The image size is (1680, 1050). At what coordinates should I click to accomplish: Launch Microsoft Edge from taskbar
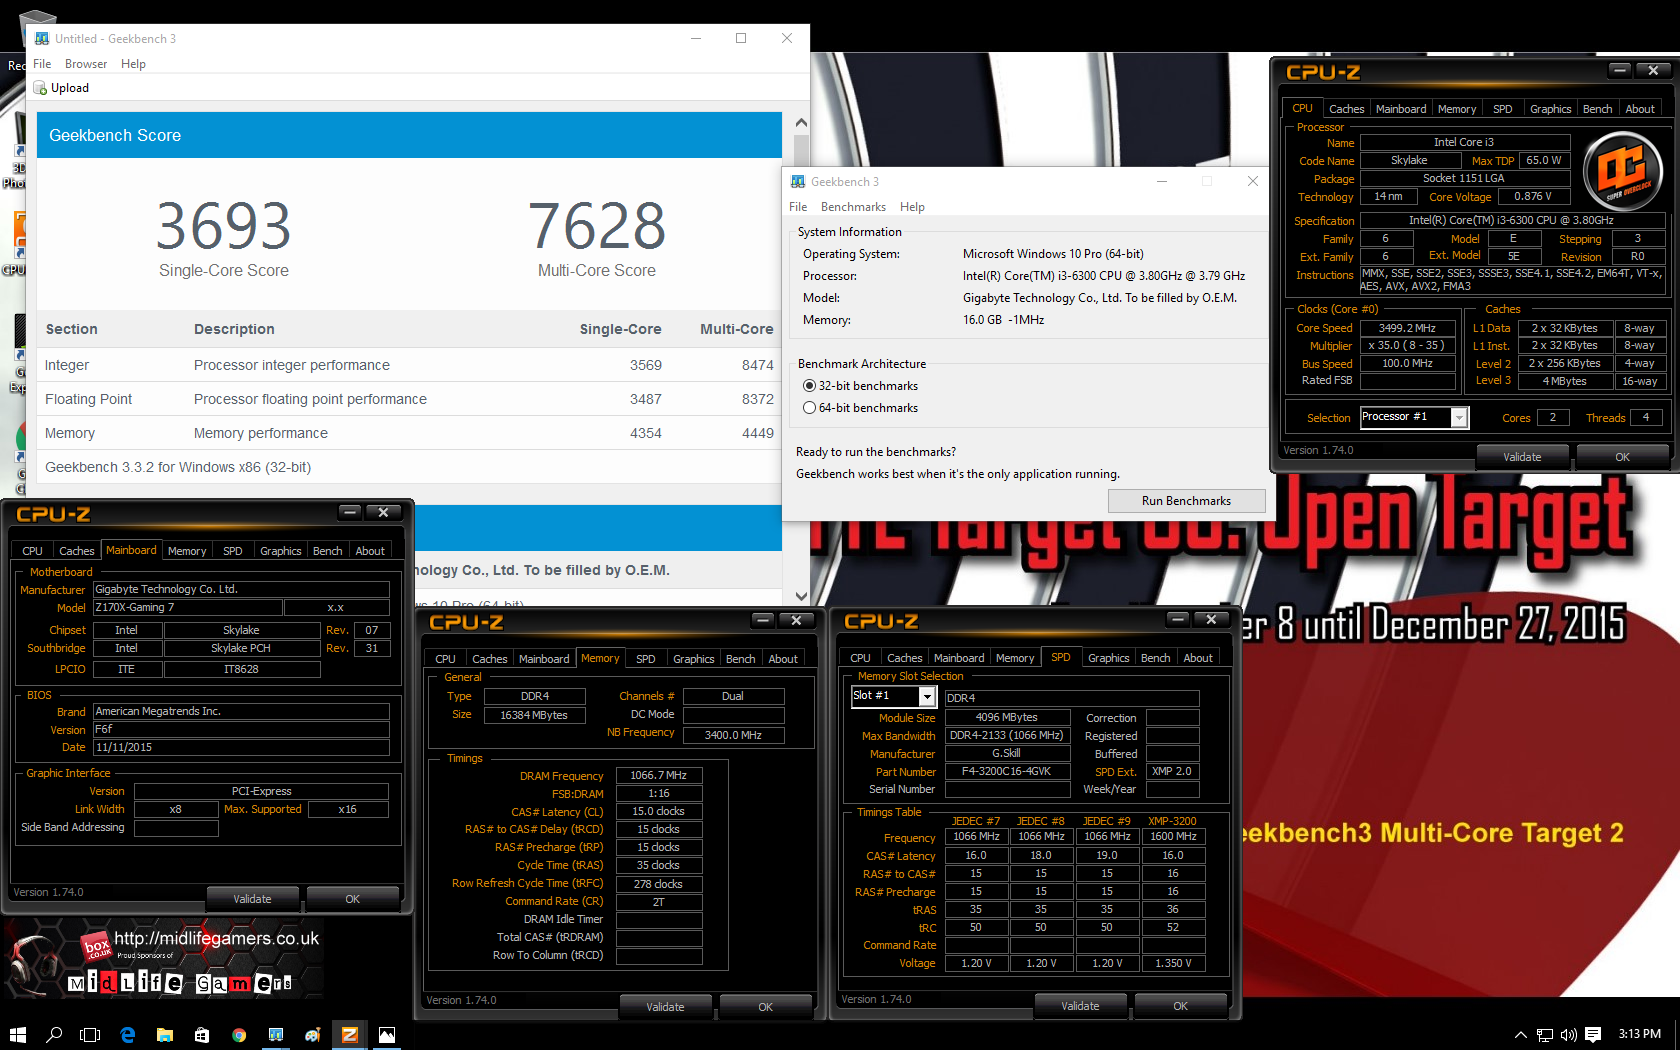pos(128,1035)
